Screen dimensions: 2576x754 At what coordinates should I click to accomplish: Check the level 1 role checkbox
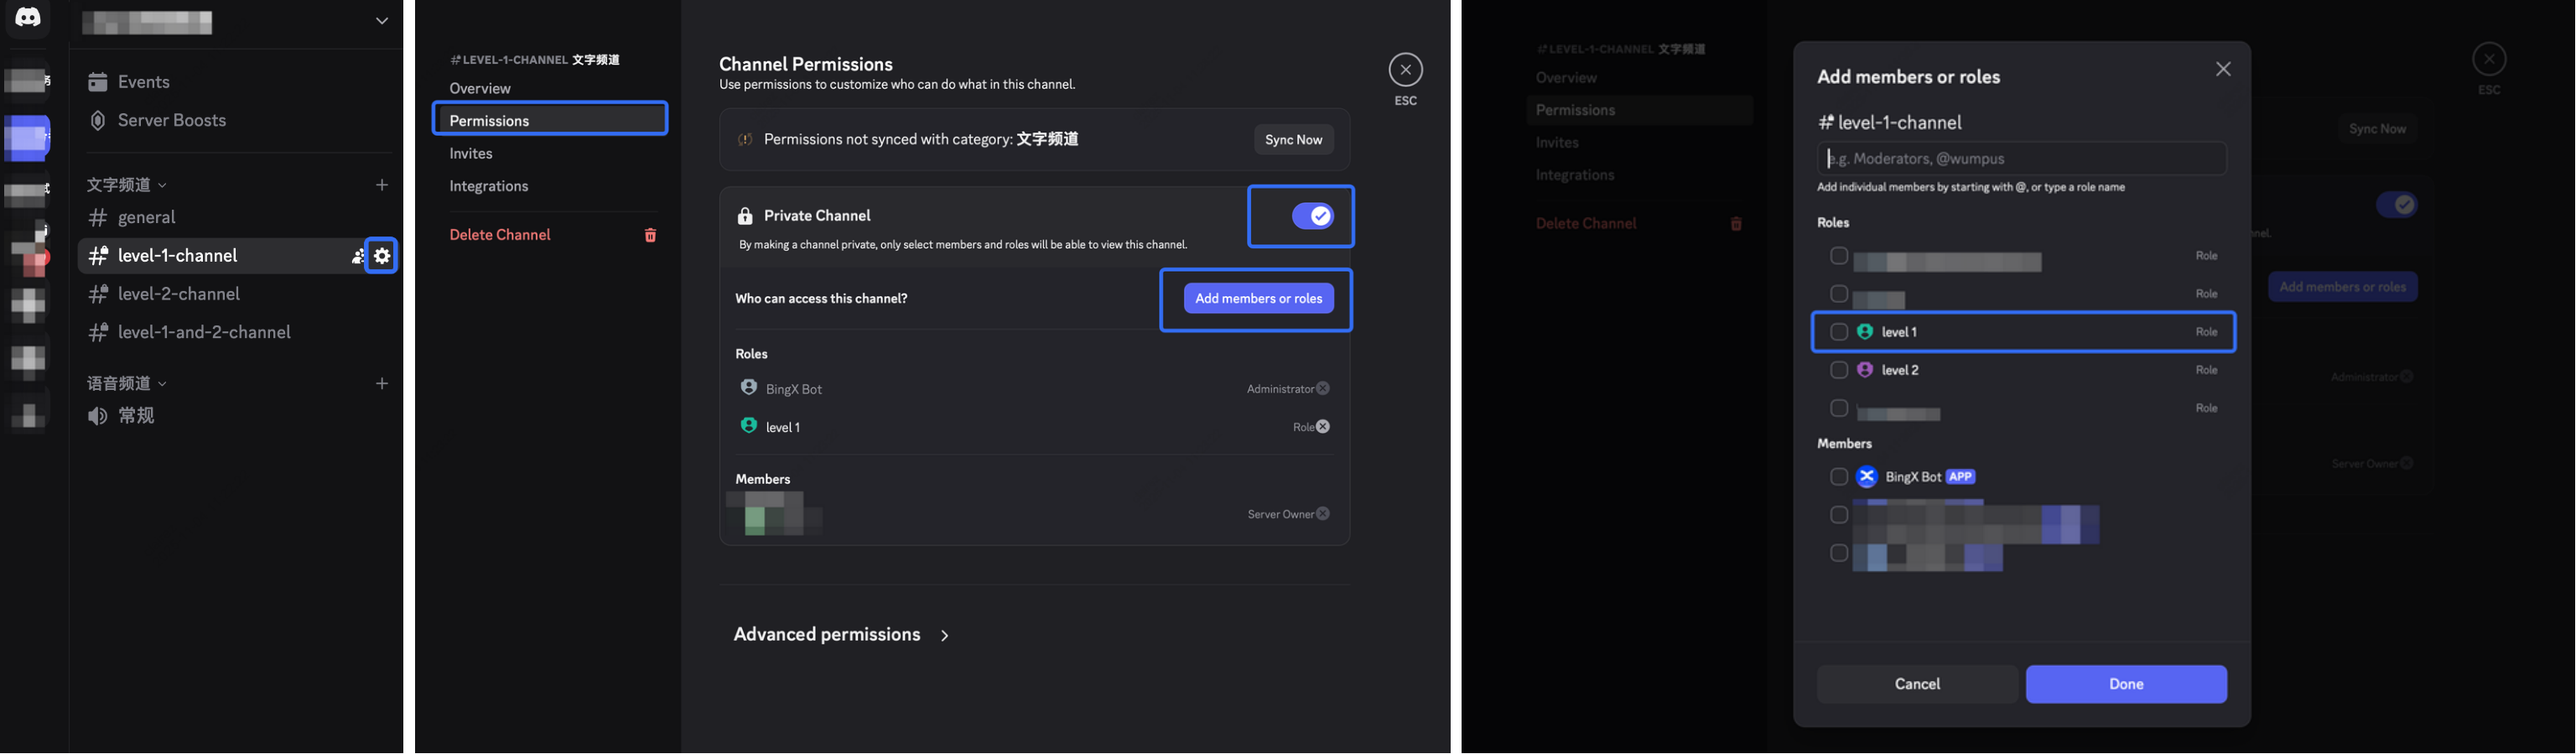(1838, 332)
